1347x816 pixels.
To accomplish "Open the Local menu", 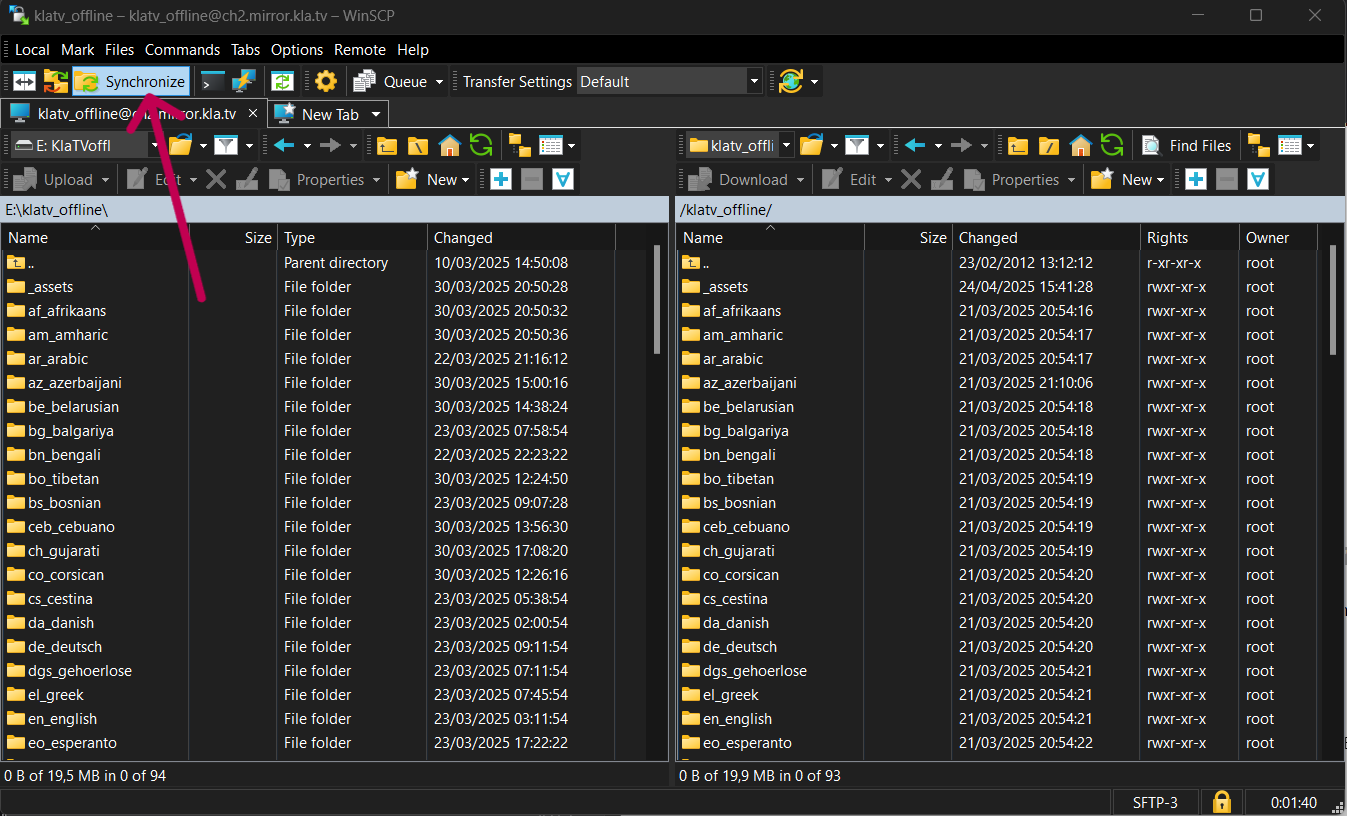I will coord(32,50).
